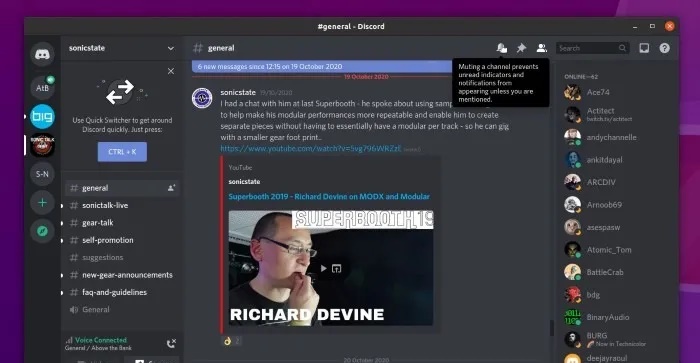700x363 pixels.
Task: Open the inbox icon
Action: pos(644,48)
